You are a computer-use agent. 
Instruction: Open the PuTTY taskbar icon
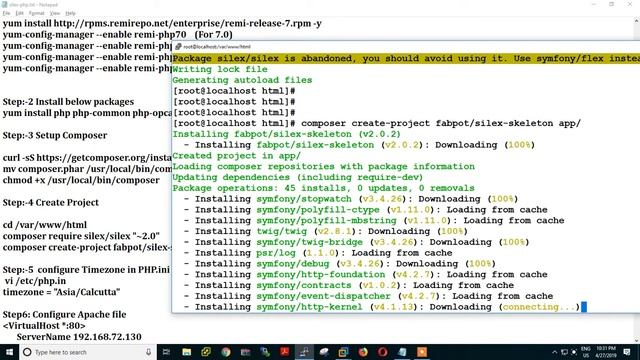click(x=304, y=352)
